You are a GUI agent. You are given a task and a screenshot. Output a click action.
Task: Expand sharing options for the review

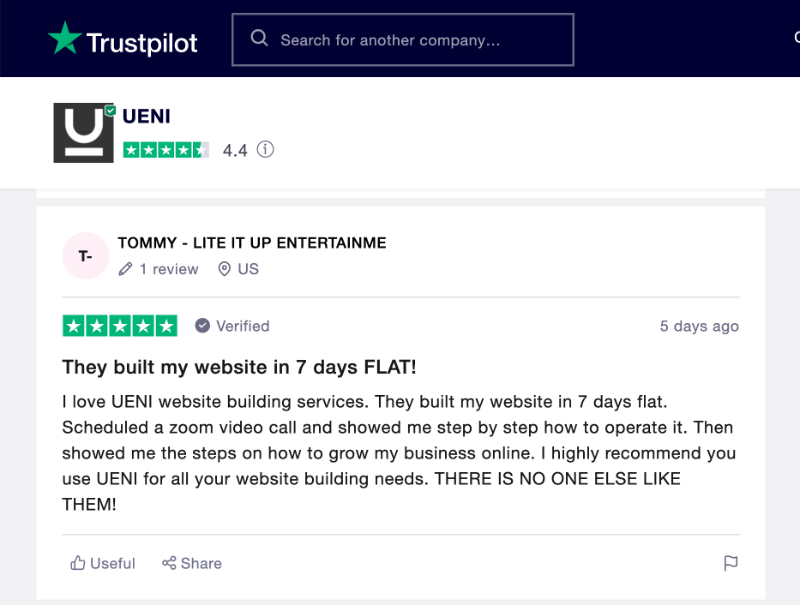click(x=191, y=563)
